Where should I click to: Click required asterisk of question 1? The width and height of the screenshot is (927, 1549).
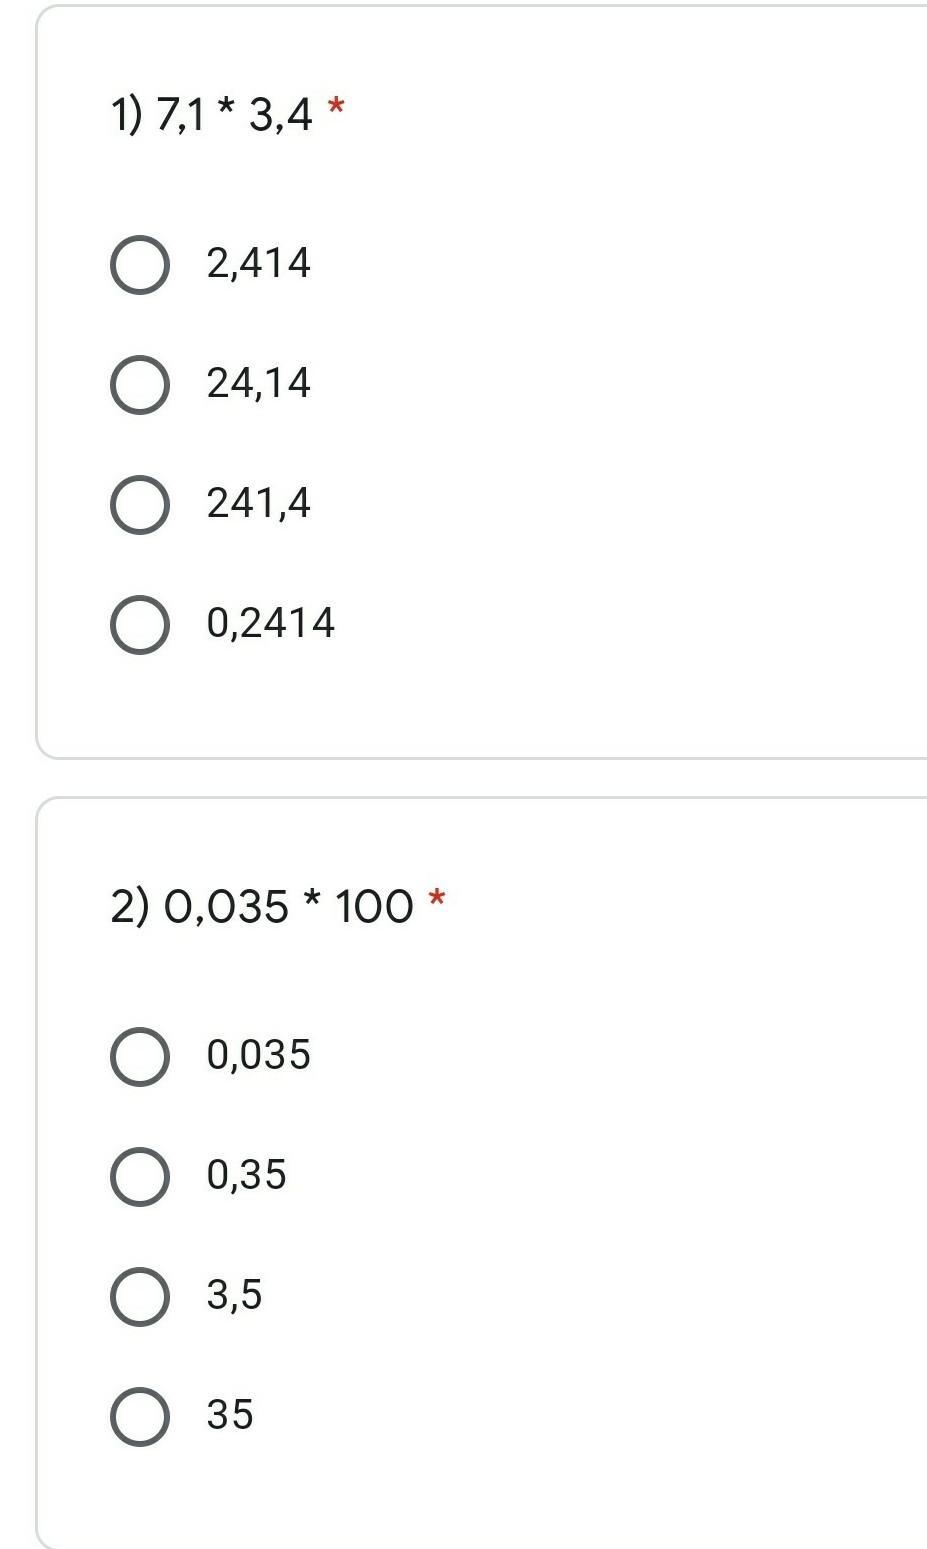(x=336, y=107)
